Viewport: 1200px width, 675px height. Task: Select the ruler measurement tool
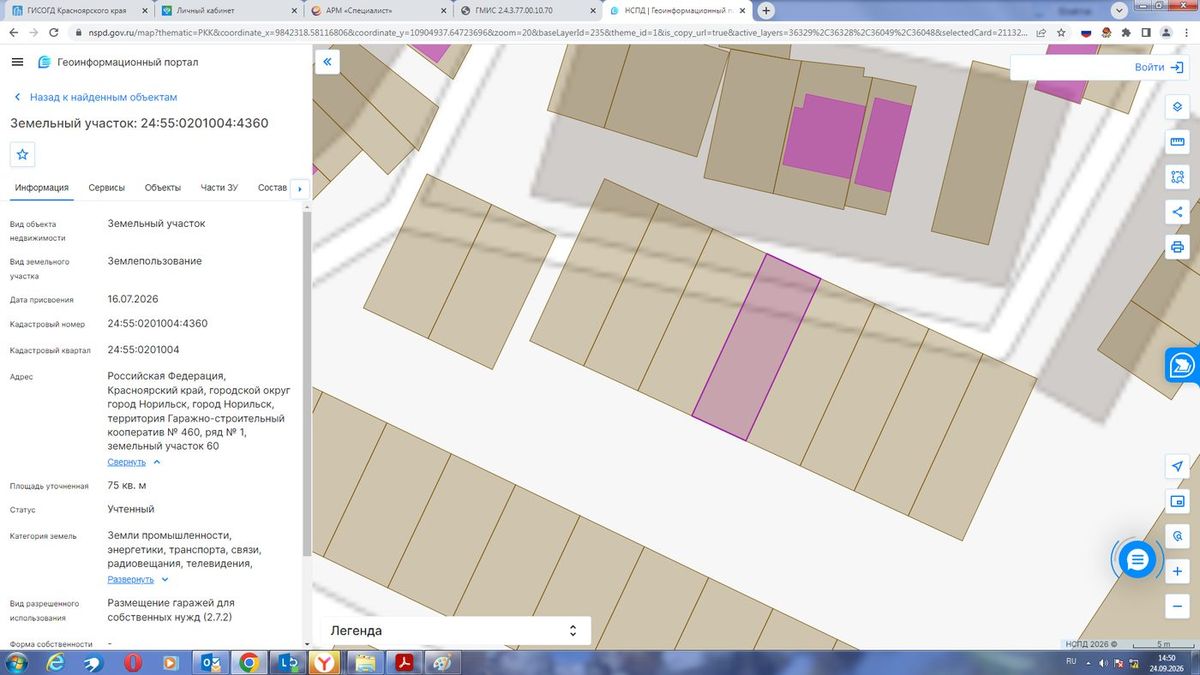[1177, 142]
